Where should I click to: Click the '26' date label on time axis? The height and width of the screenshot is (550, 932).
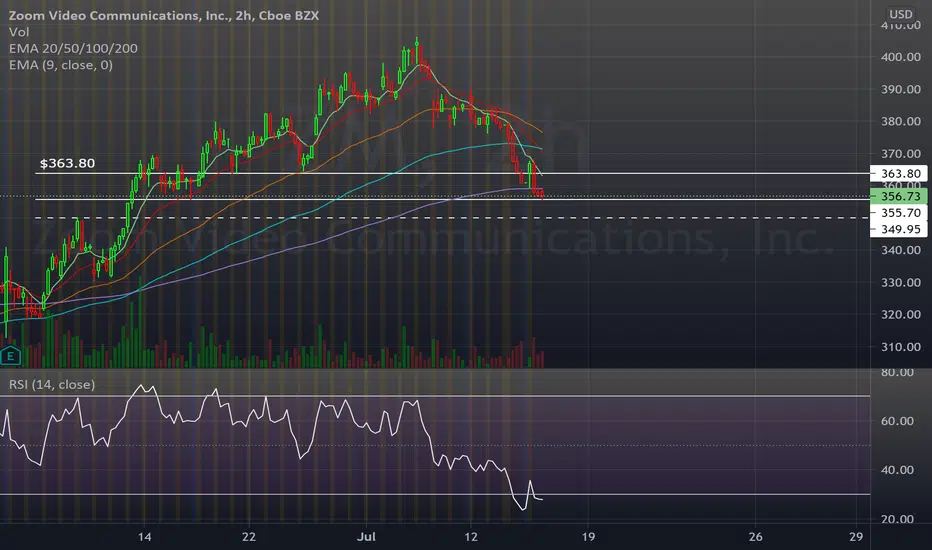(x=755, y=537)
